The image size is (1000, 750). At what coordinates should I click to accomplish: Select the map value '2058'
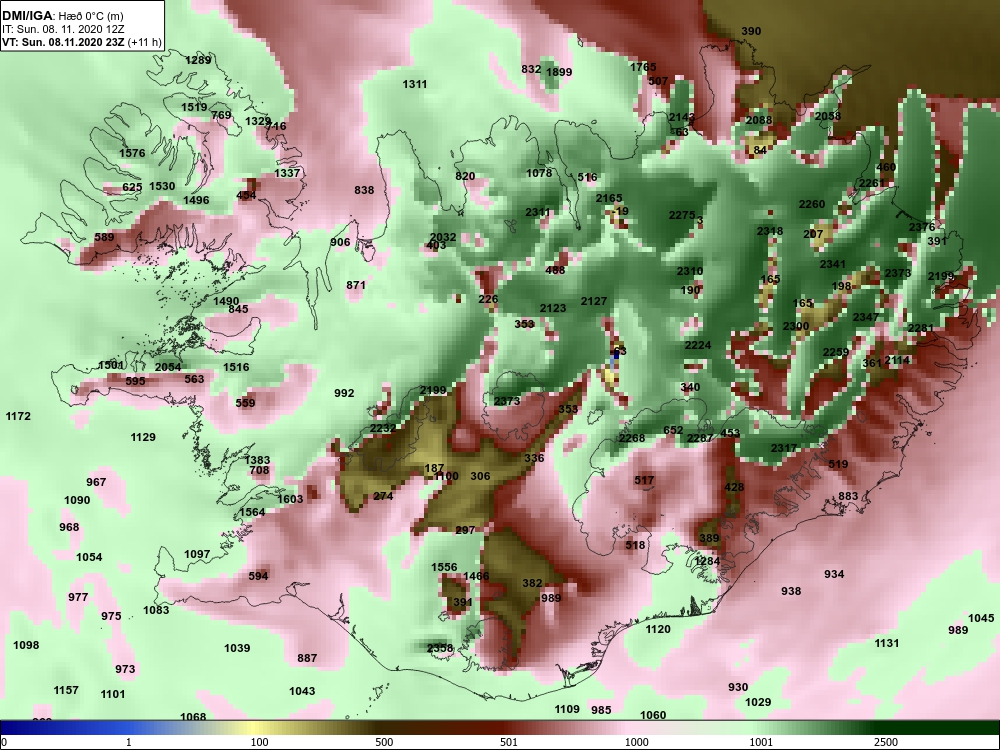[828, 116]
